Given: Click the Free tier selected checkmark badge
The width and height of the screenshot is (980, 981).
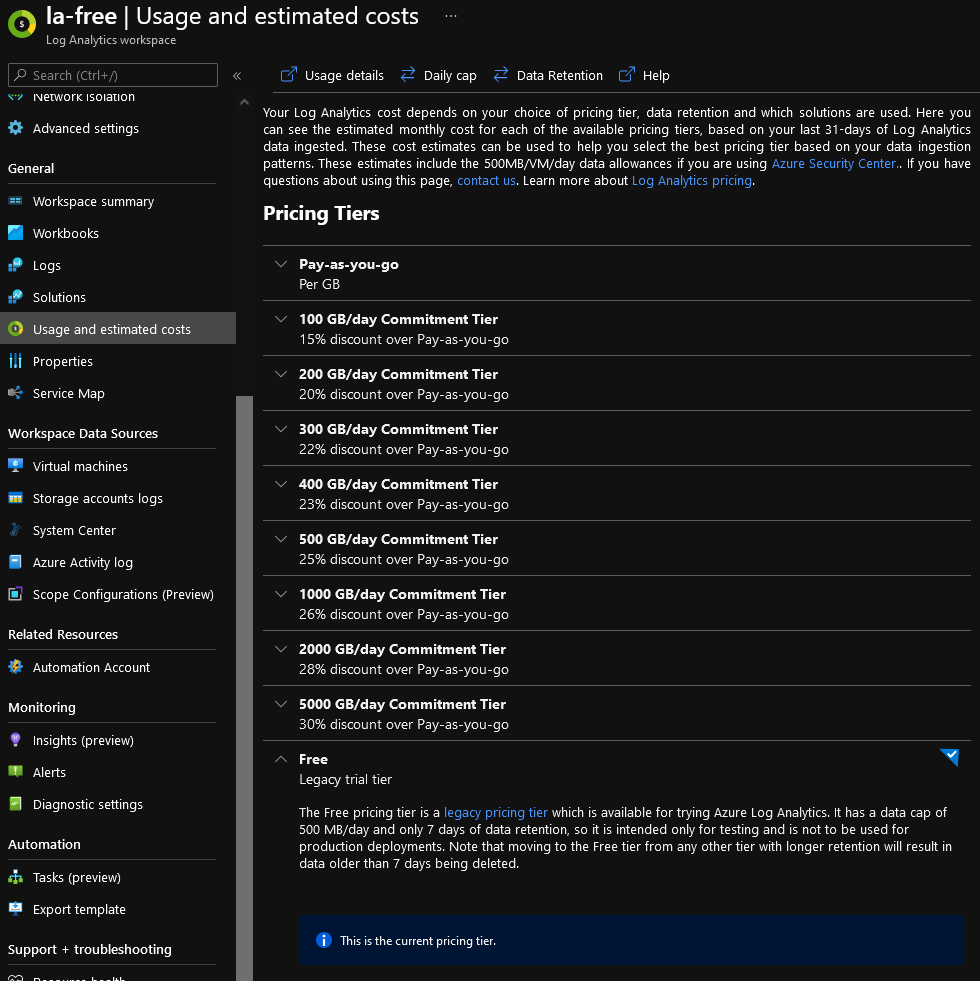Looking at the screenshot, I should (950, 756).
